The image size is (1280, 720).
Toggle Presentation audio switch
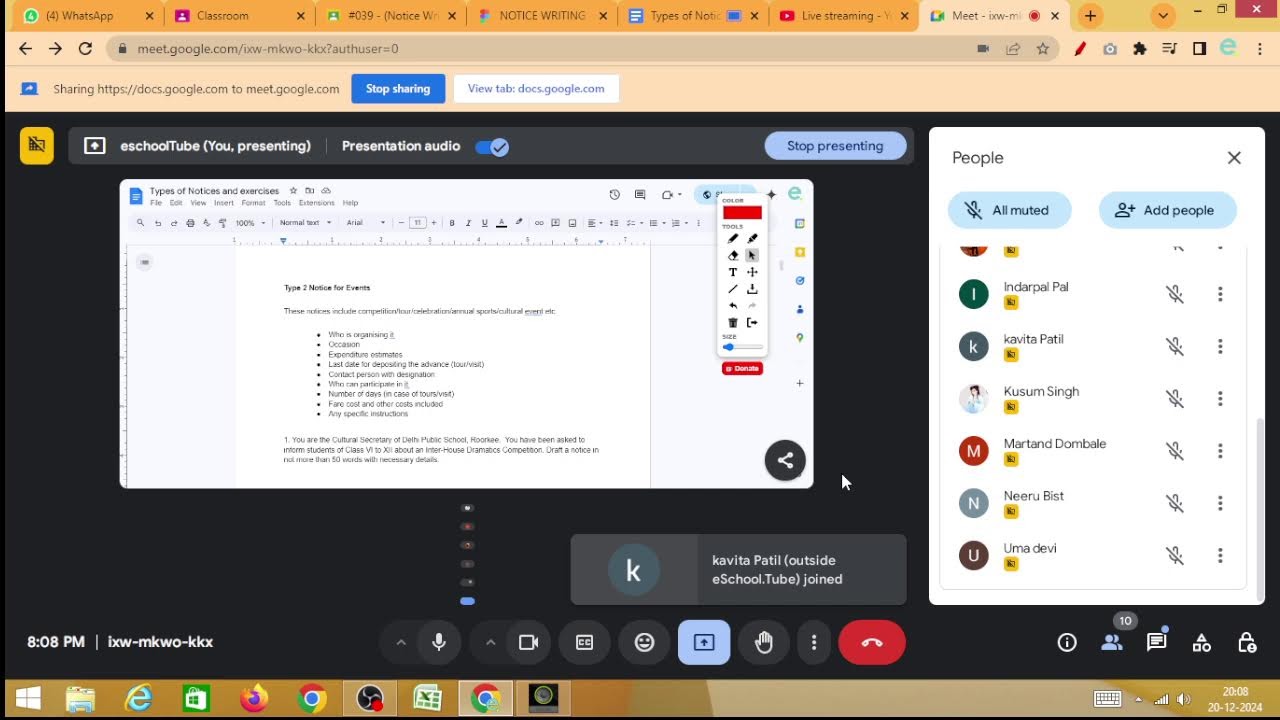coord(492,147)
